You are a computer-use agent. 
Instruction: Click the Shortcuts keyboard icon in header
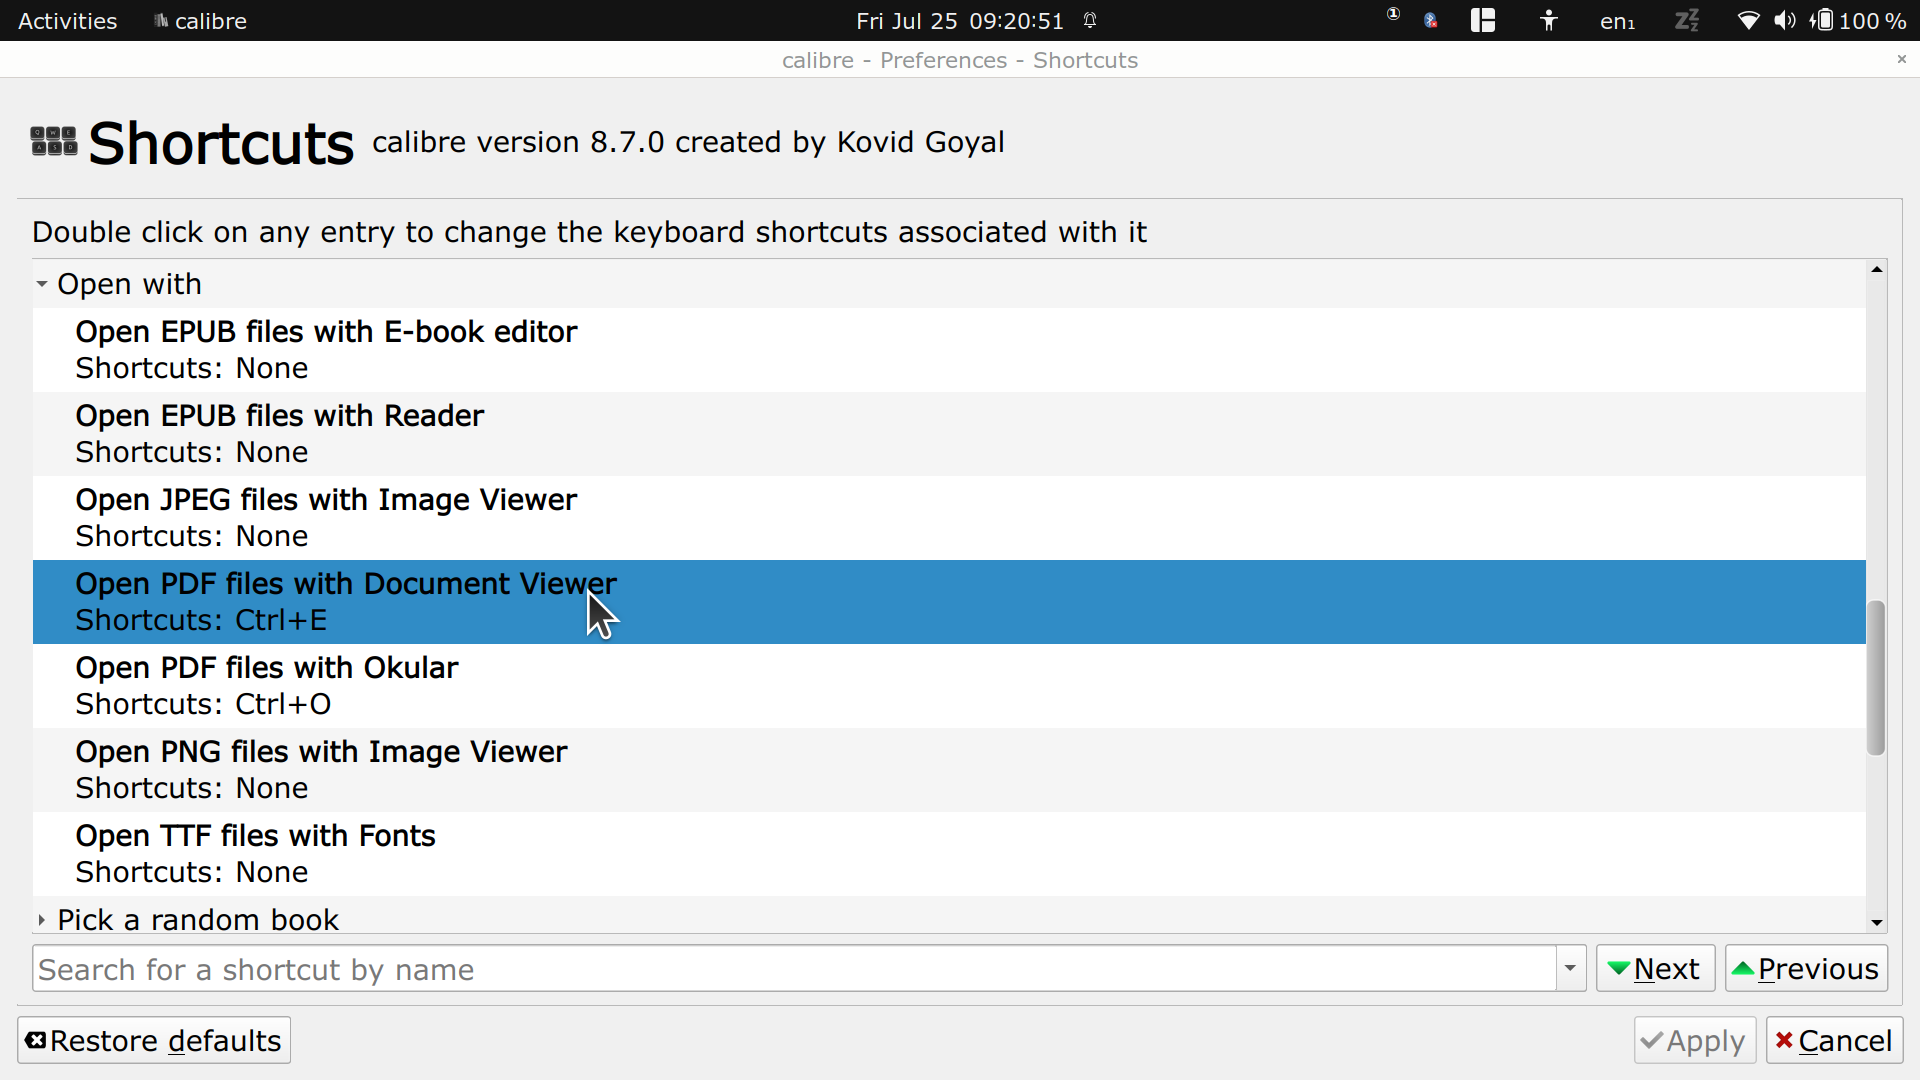coord(54,141)
